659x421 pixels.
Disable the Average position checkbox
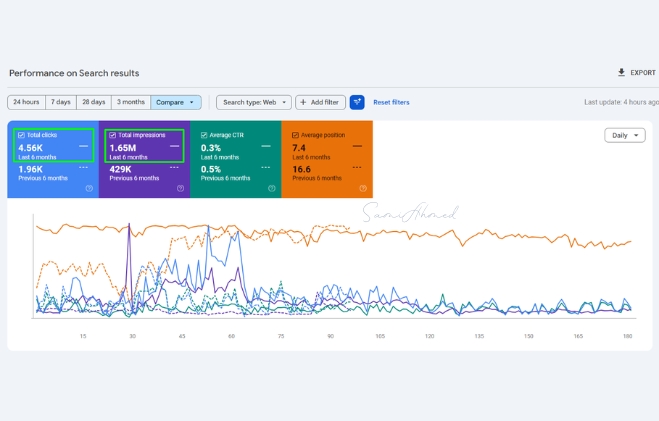tap(295, 135)
